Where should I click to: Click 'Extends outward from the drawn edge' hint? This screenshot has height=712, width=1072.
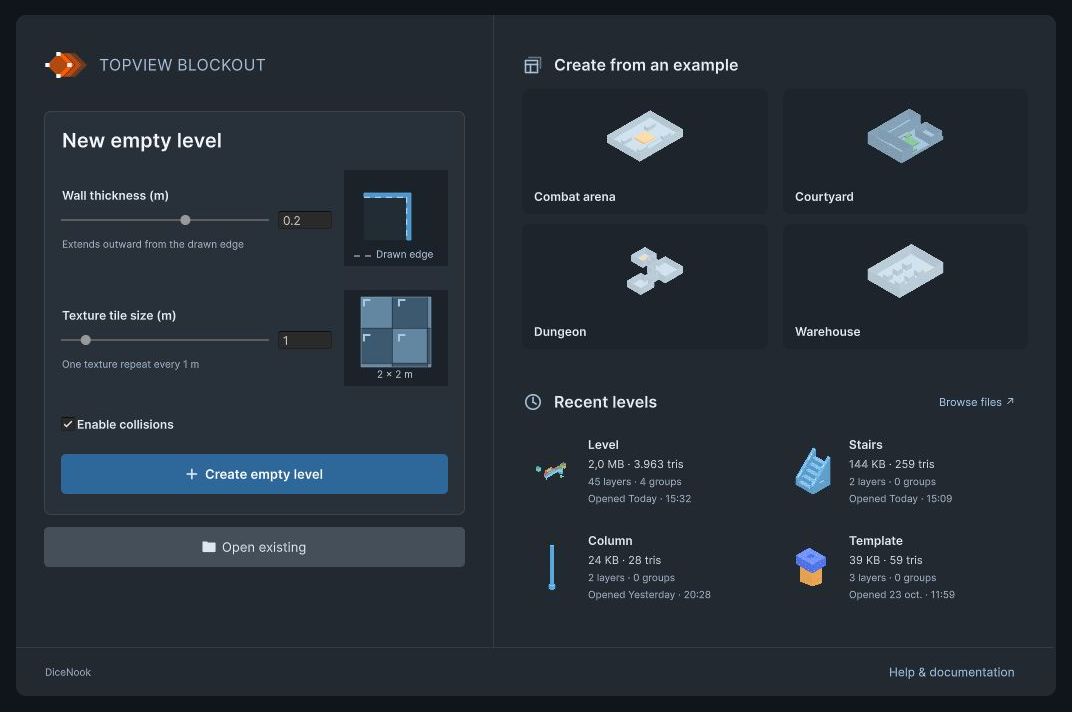[x=152, y=244]
